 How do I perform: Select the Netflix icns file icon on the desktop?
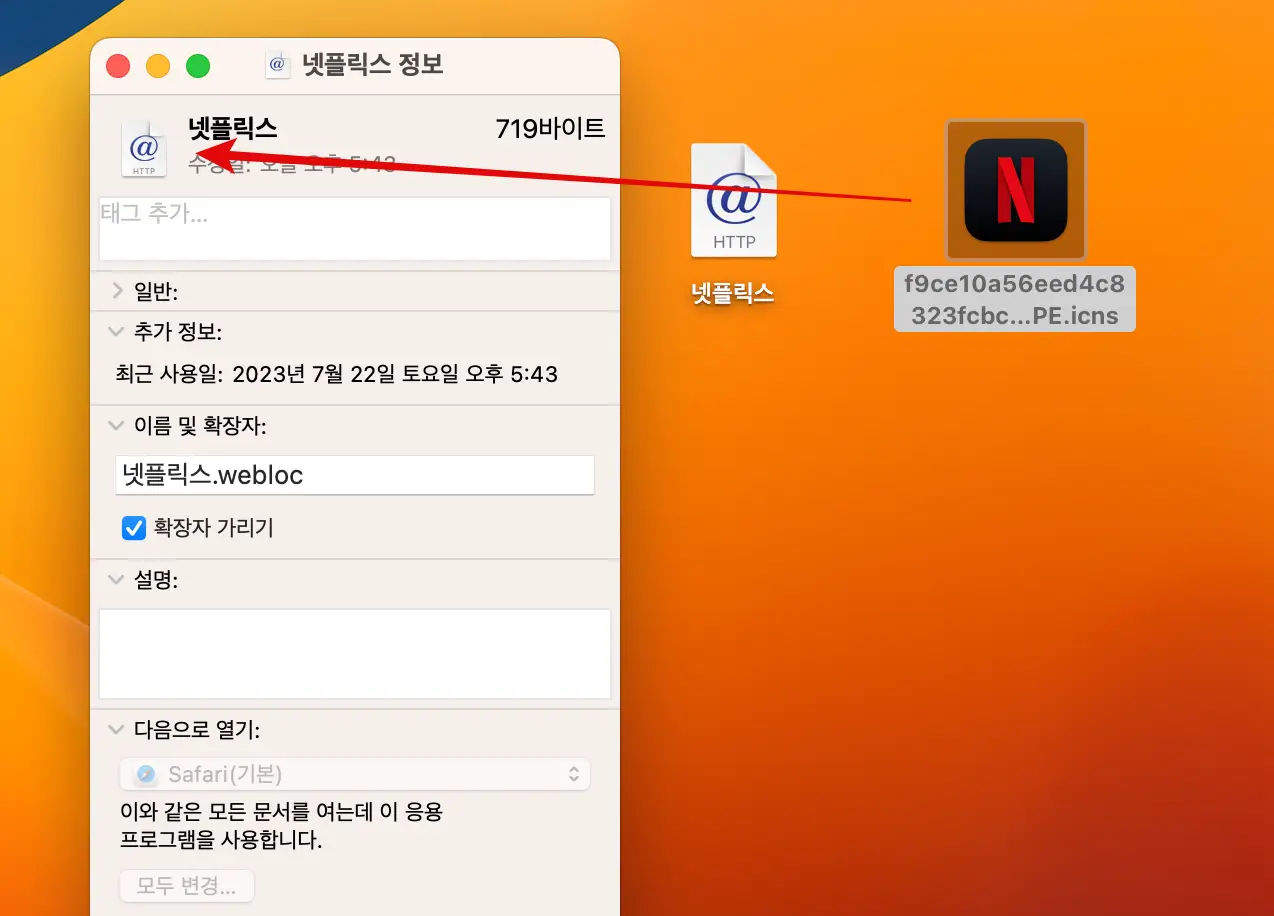tap(1016, 190)
